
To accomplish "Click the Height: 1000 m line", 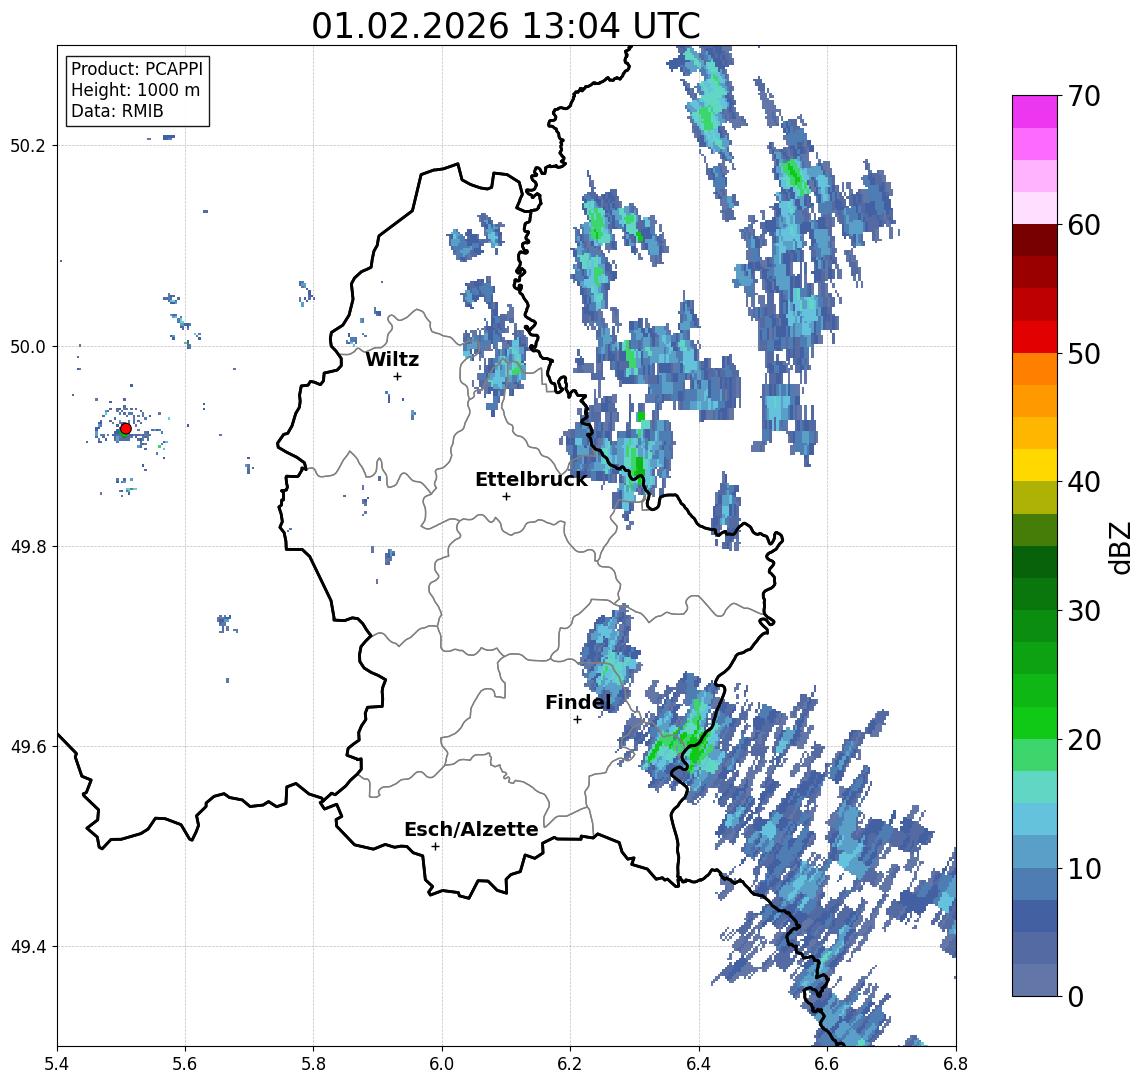I will 135,90.
